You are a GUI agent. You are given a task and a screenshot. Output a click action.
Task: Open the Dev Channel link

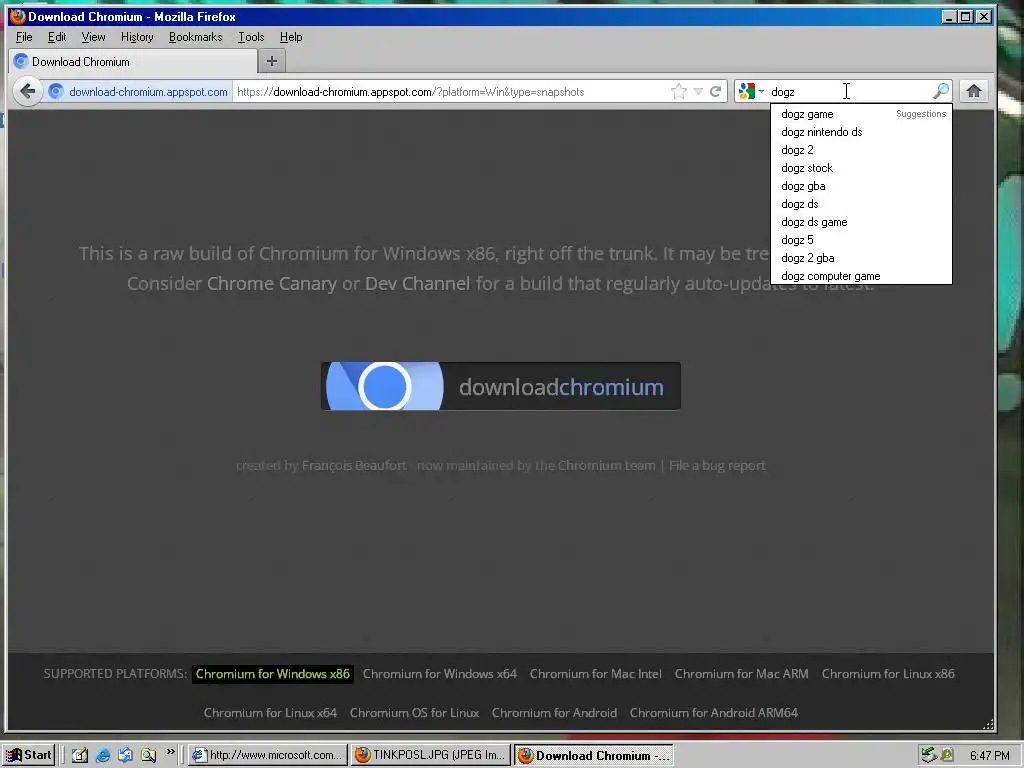[417, 283]
